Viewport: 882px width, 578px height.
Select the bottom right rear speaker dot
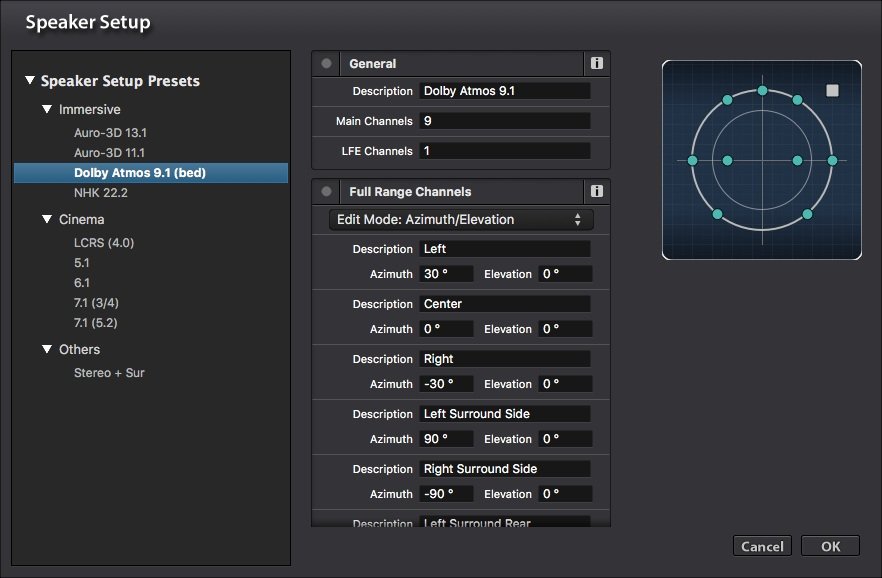[x=807, y=214]
